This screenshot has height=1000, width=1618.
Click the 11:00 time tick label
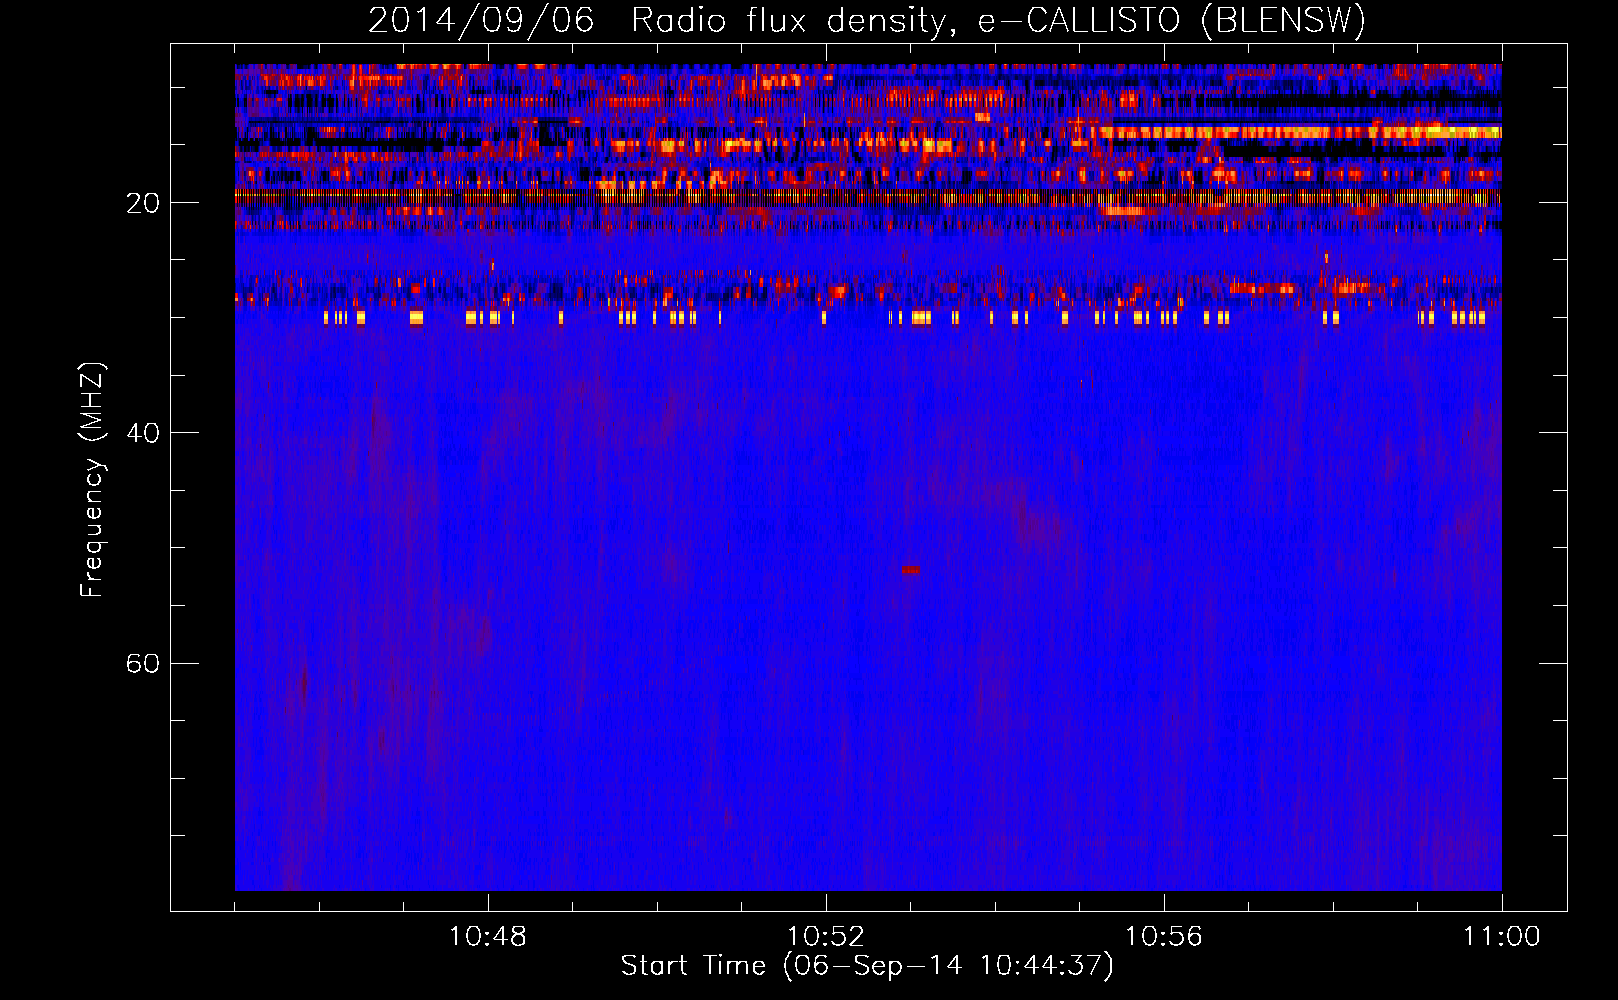(x=1502, y=937)
